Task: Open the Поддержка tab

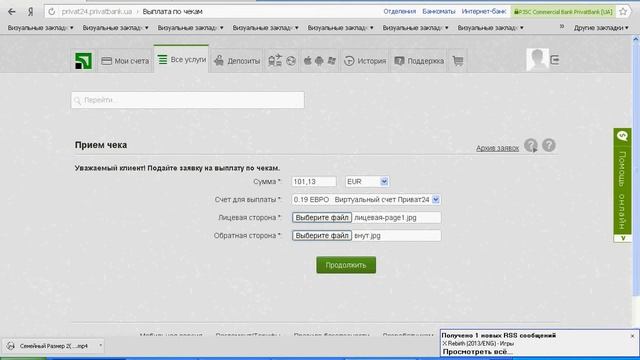Action: 419,61
